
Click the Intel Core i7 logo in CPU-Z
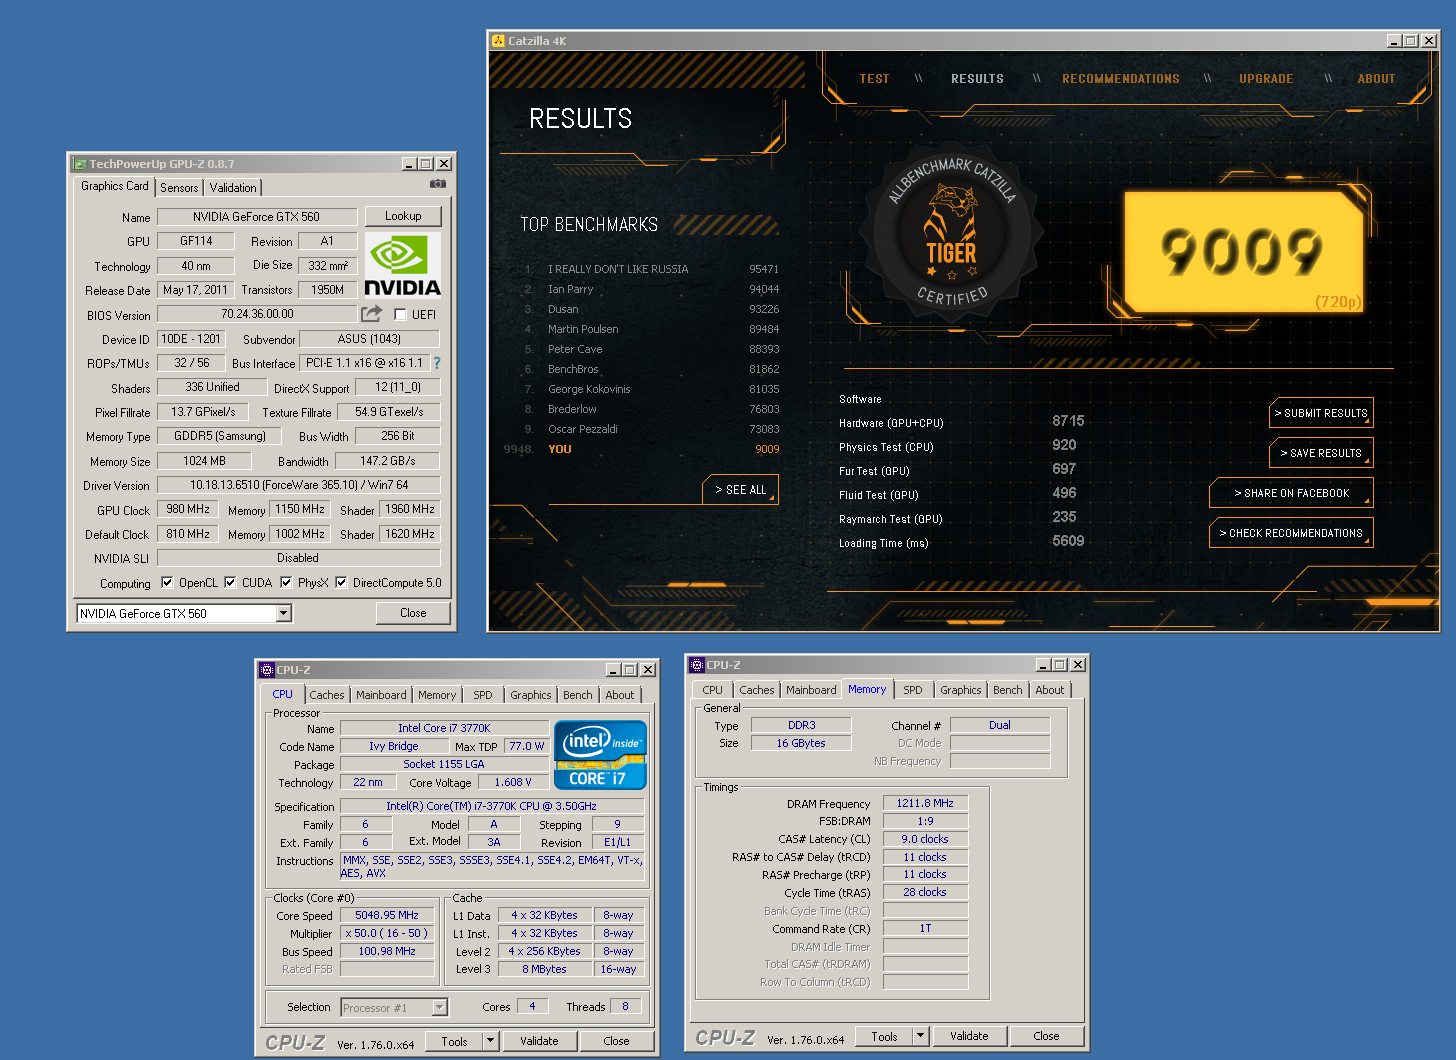[600, 755]
